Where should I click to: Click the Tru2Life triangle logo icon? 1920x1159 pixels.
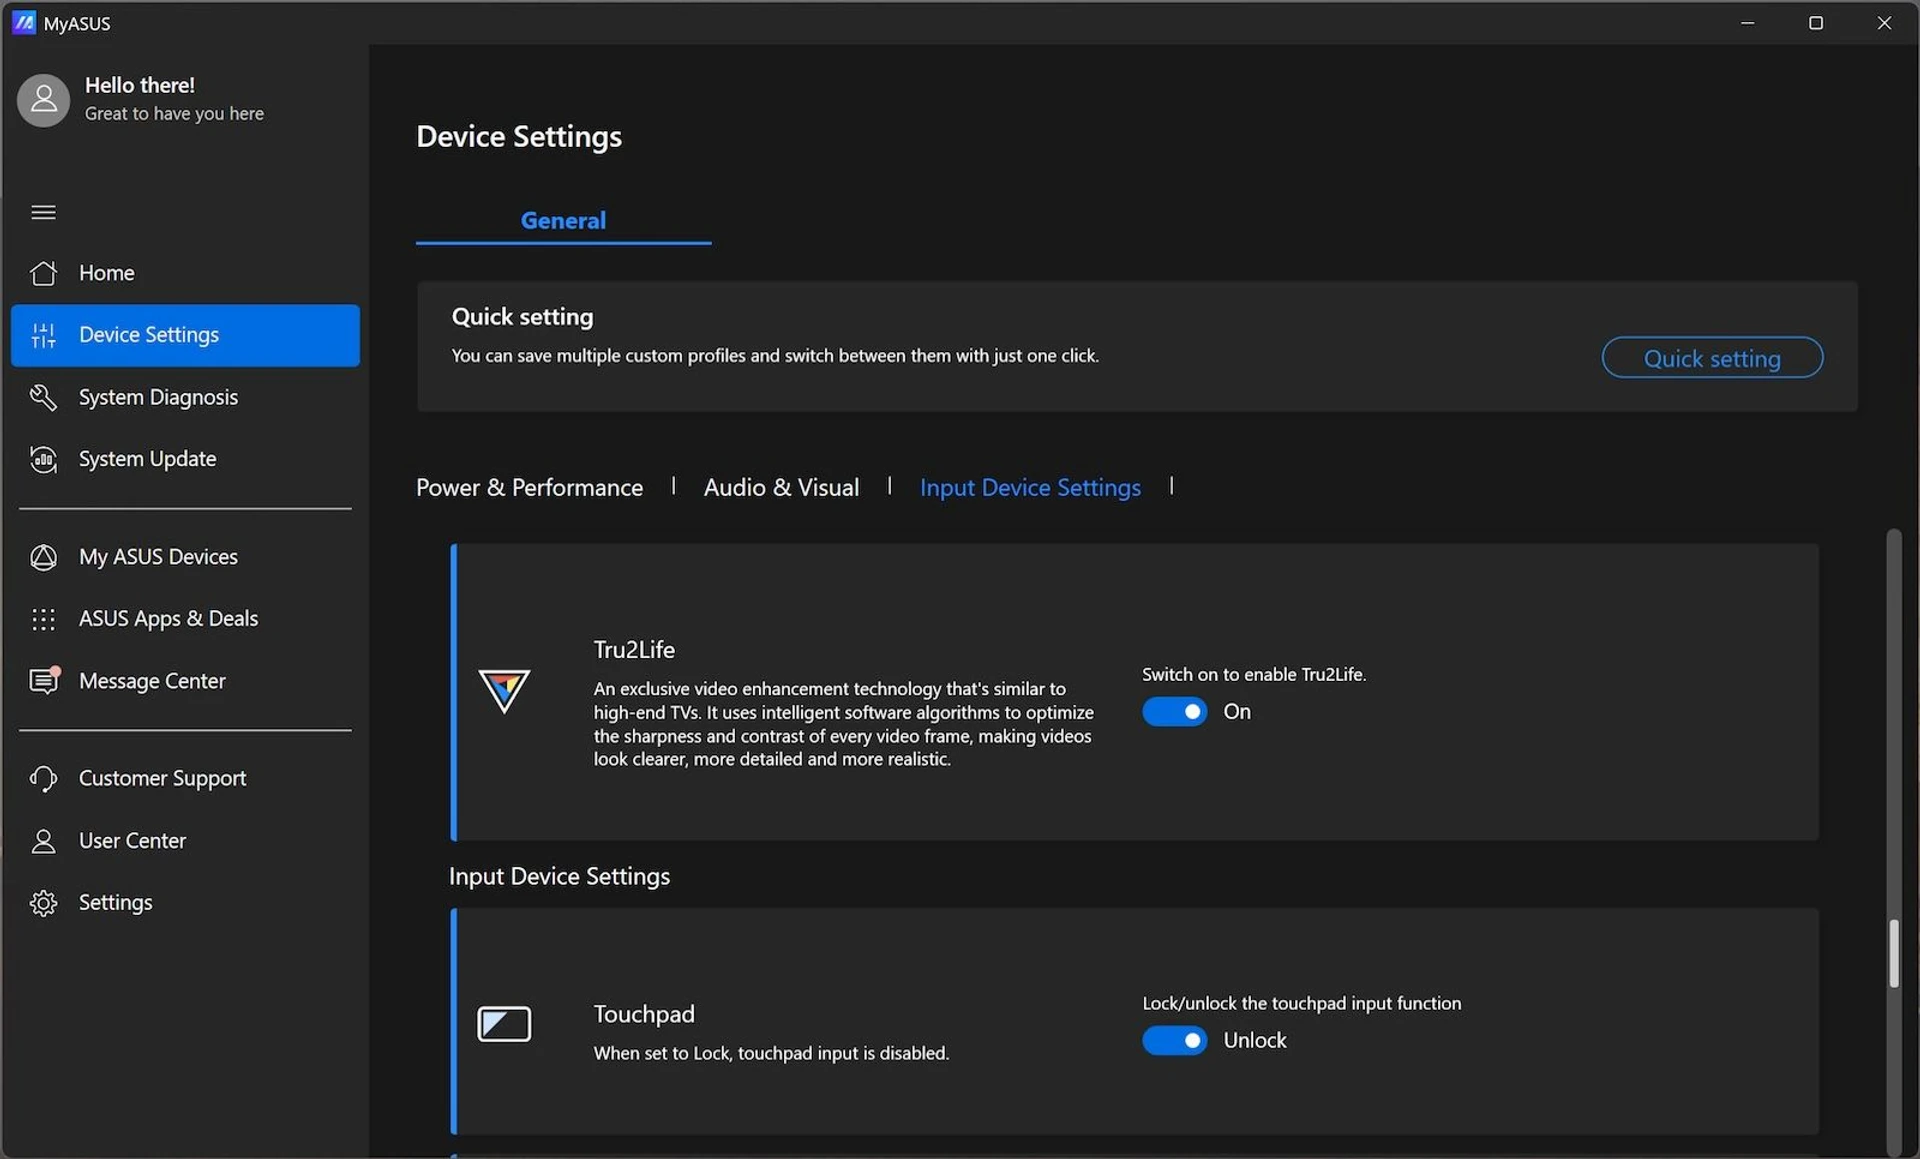click(504, 691)
